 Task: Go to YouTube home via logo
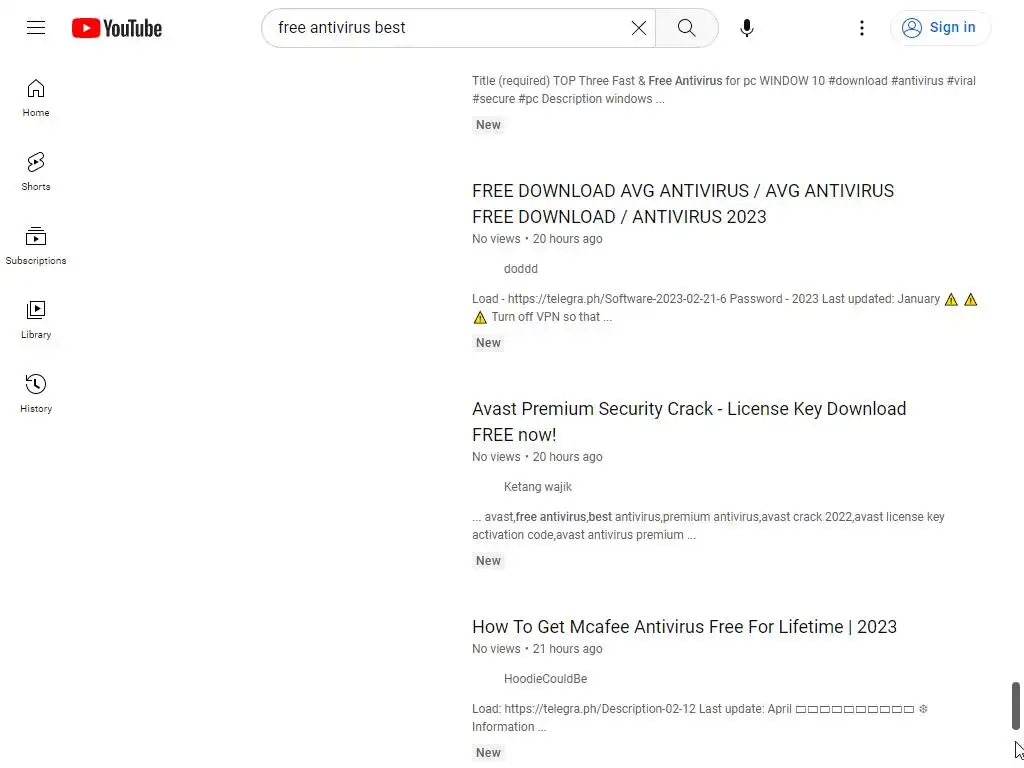[117, 28]
